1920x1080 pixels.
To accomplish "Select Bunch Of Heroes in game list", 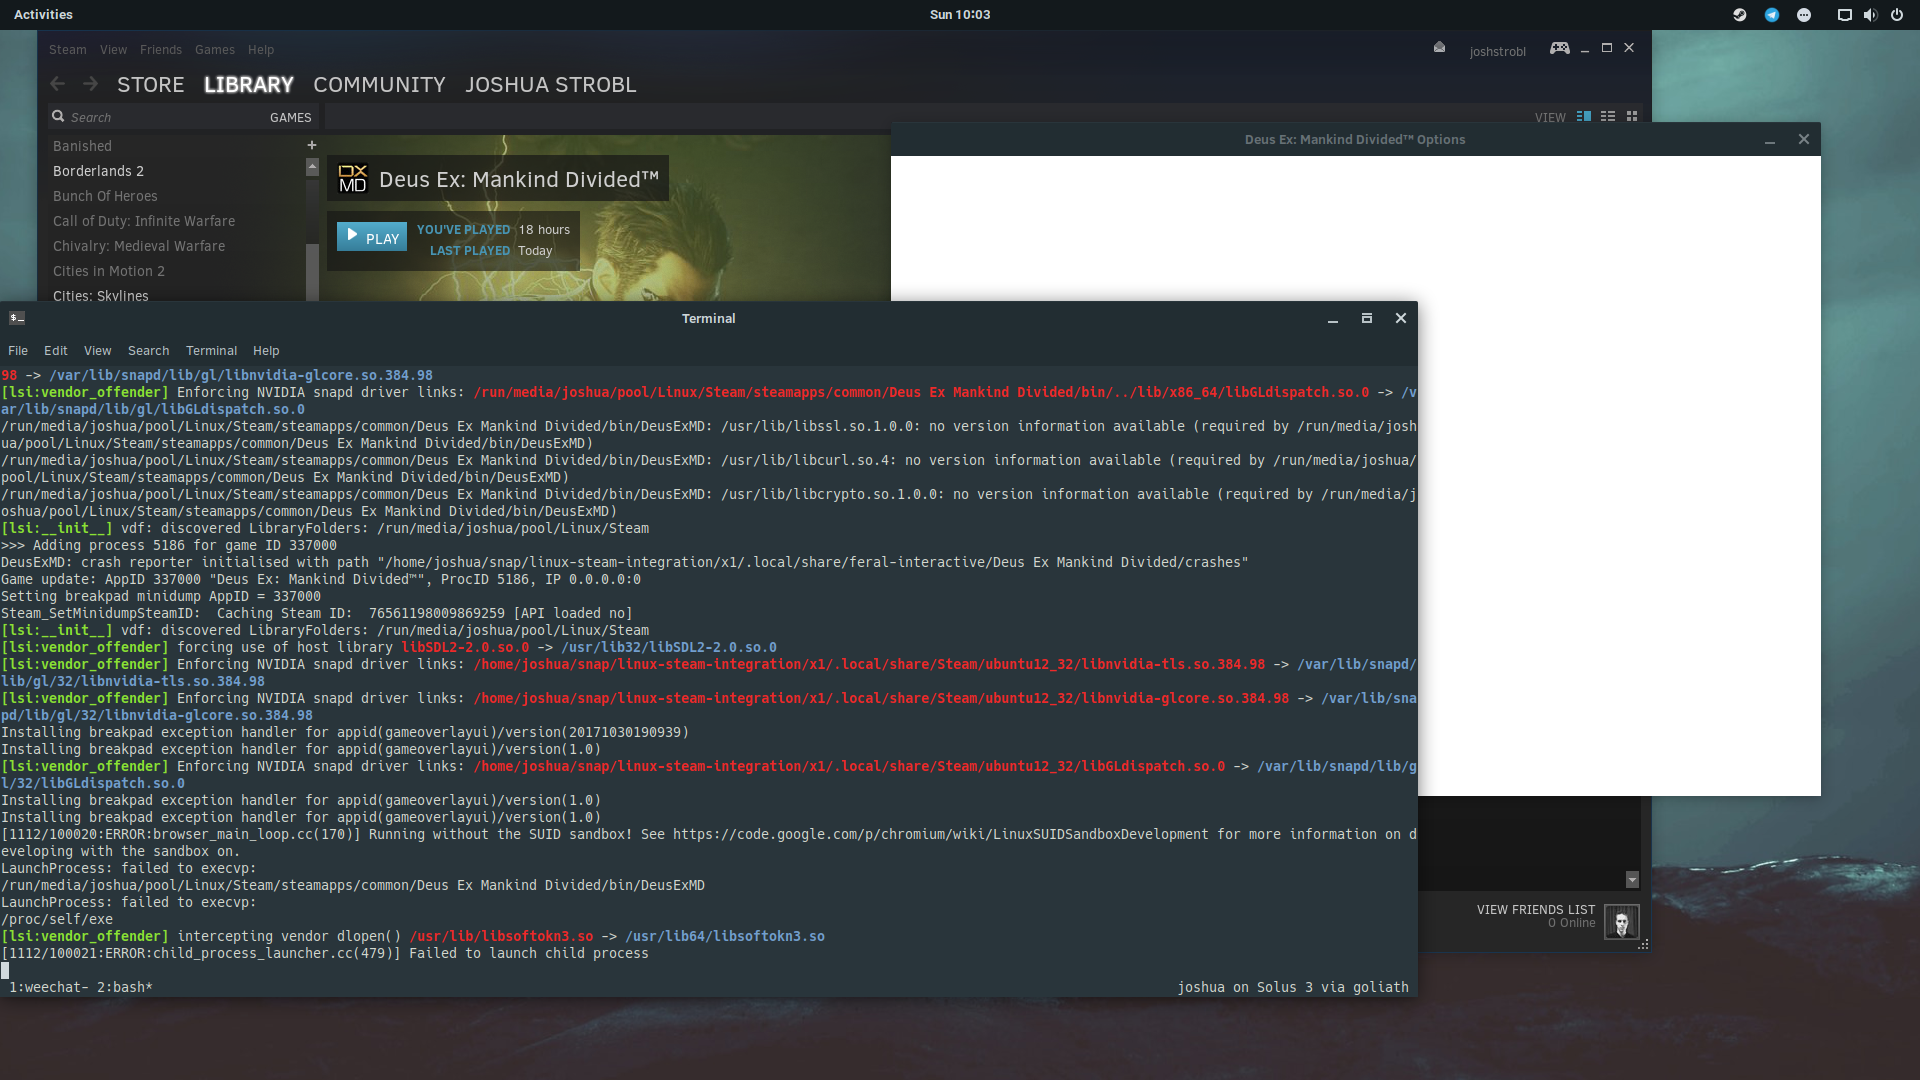I will 105,196.
